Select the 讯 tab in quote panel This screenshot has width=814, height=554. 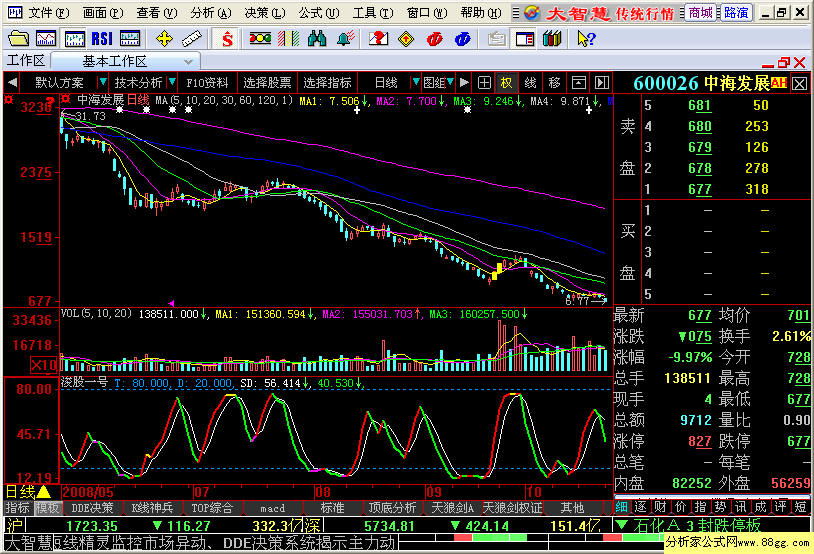pos(740,507)
